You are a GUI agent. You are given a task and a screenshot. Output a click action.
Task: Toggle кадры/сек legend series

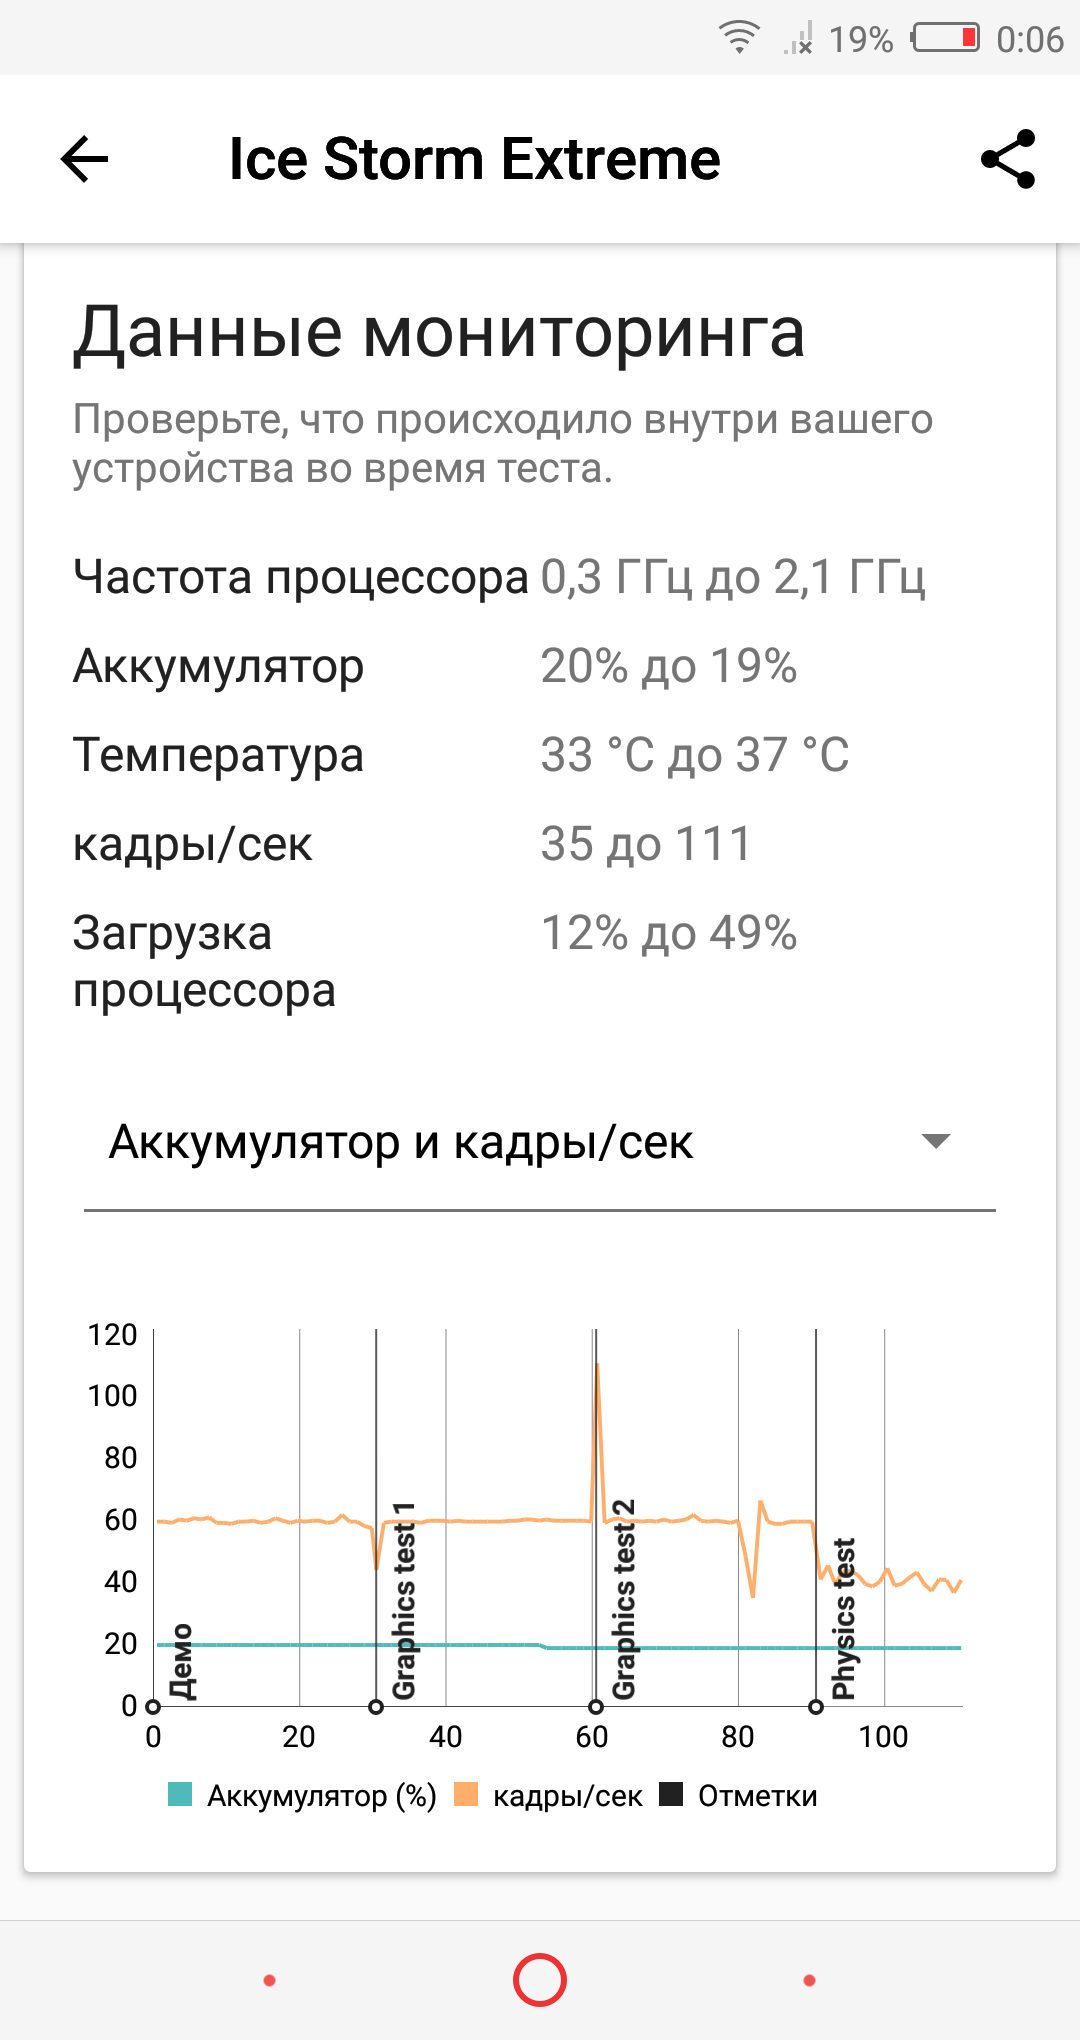click(x=548, y=1796)
